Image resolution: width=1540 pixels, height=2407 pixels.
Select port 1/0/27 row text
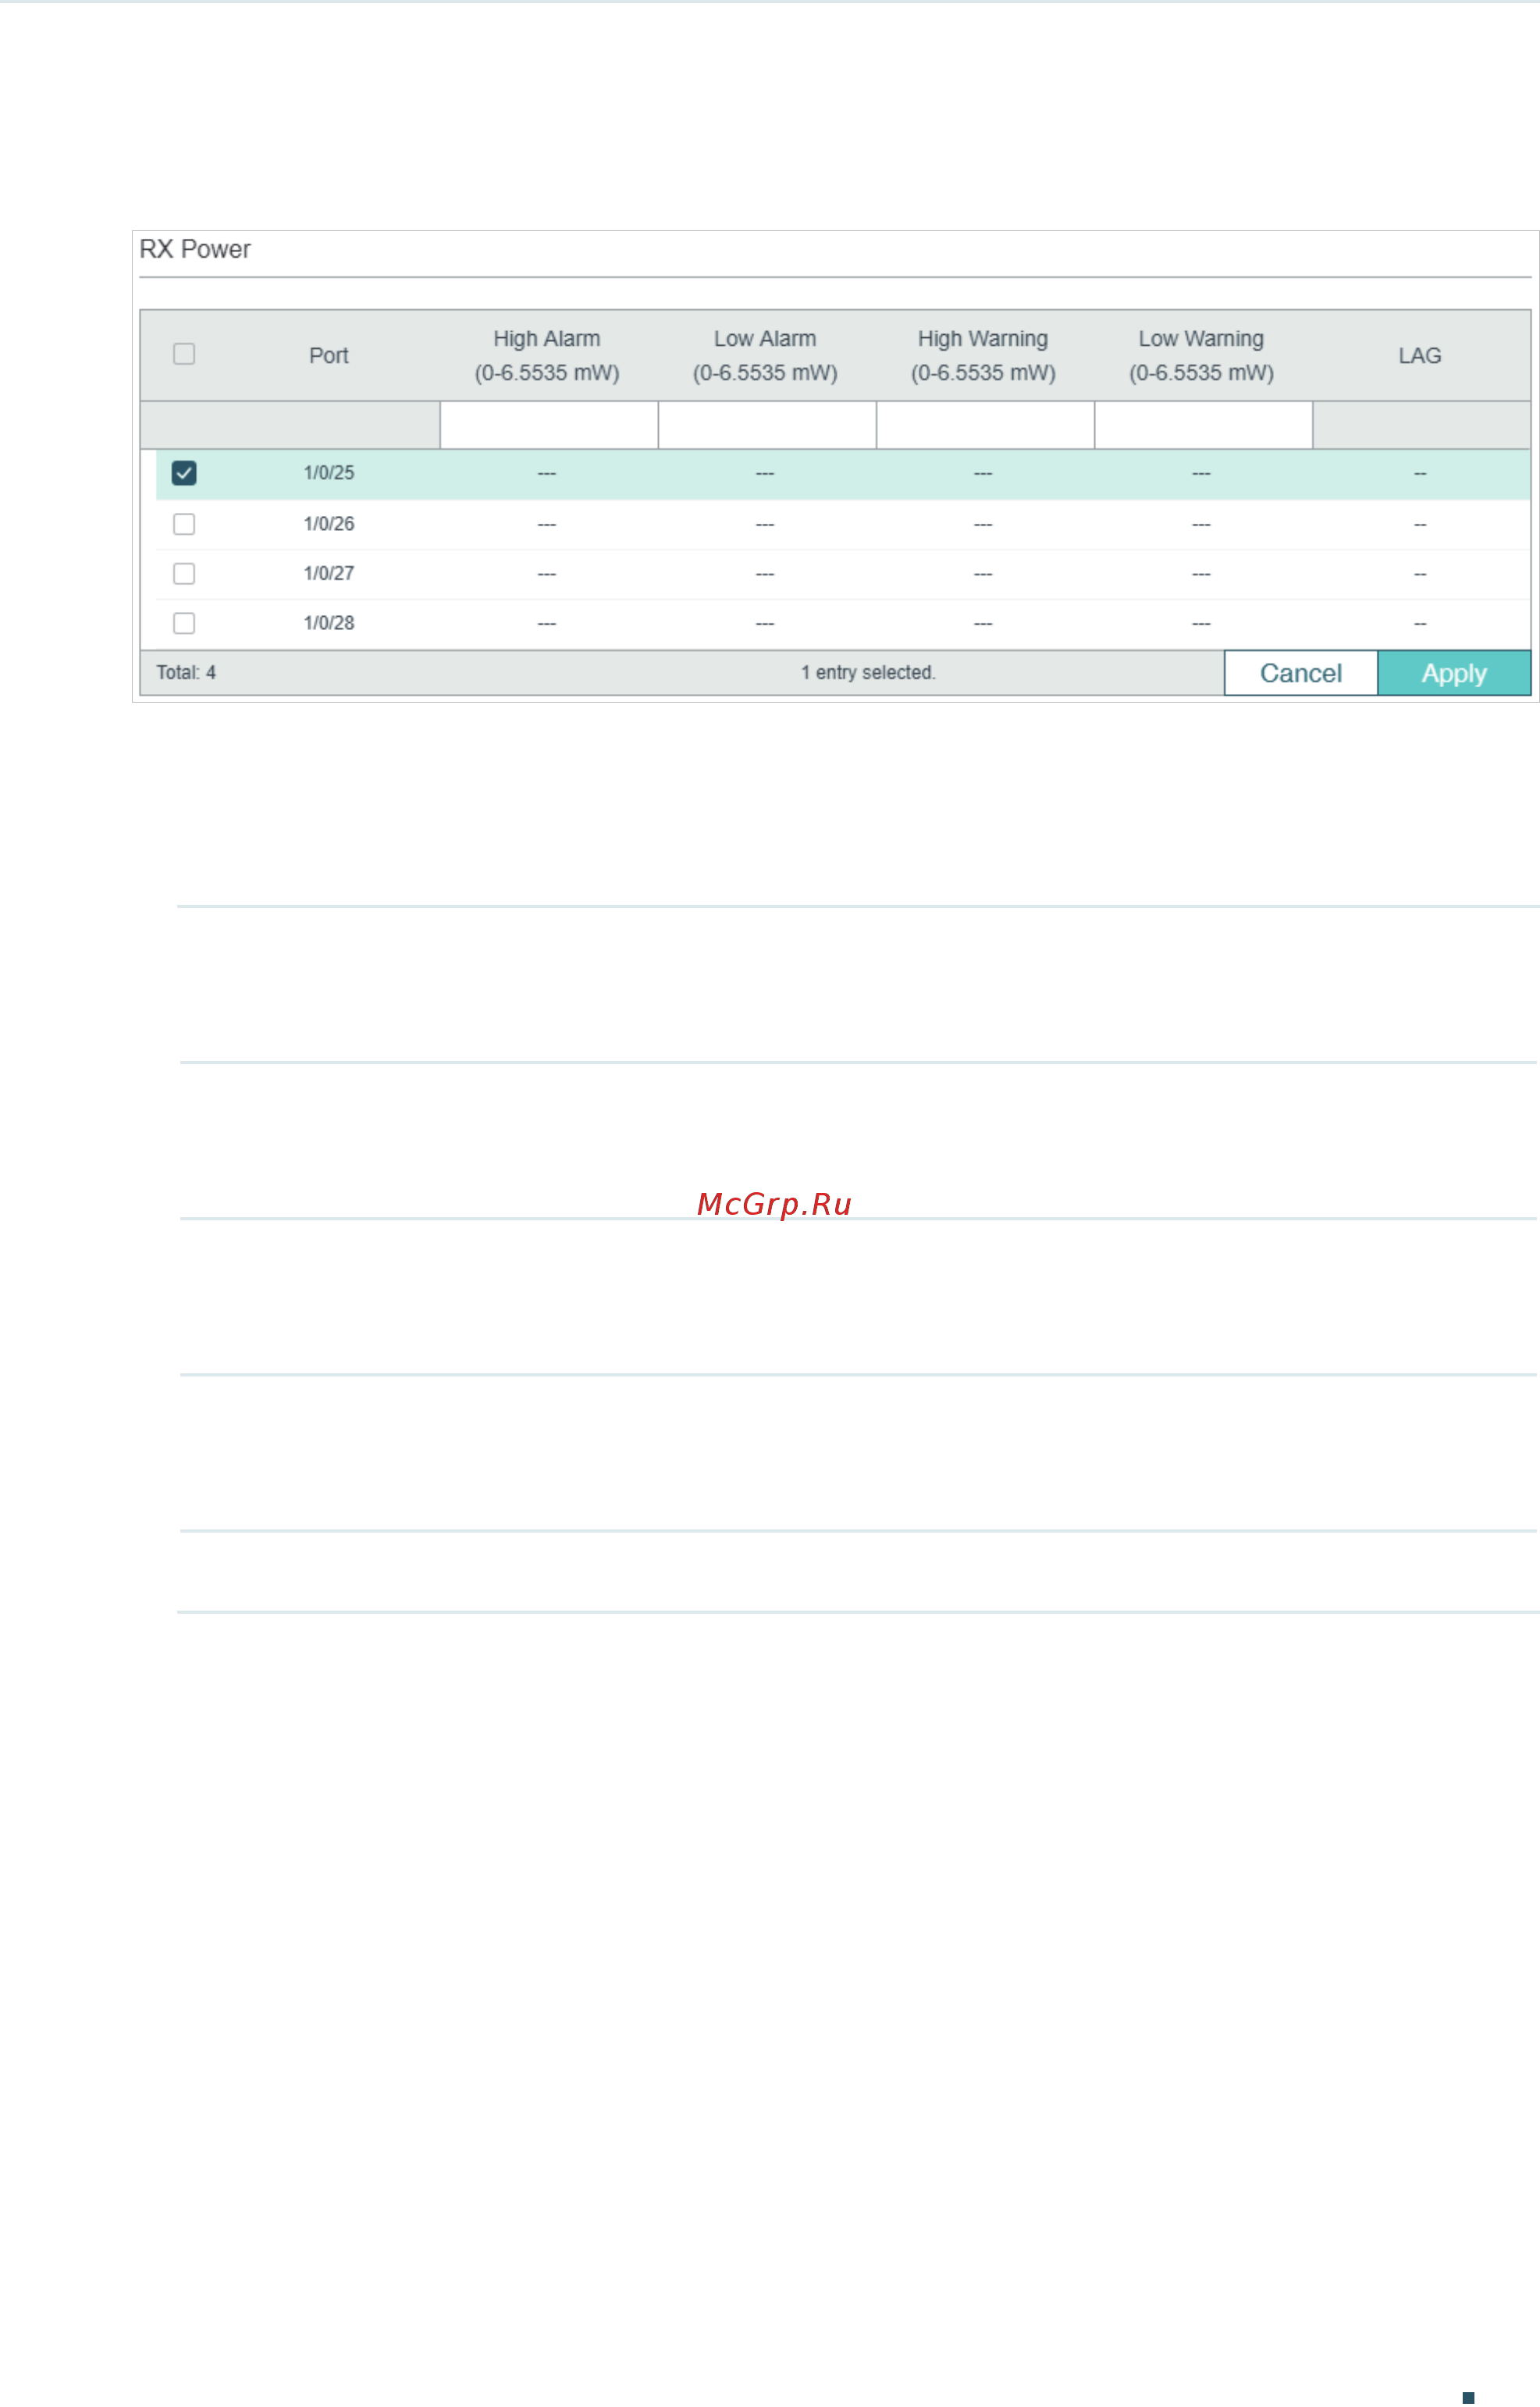[329, 574]
